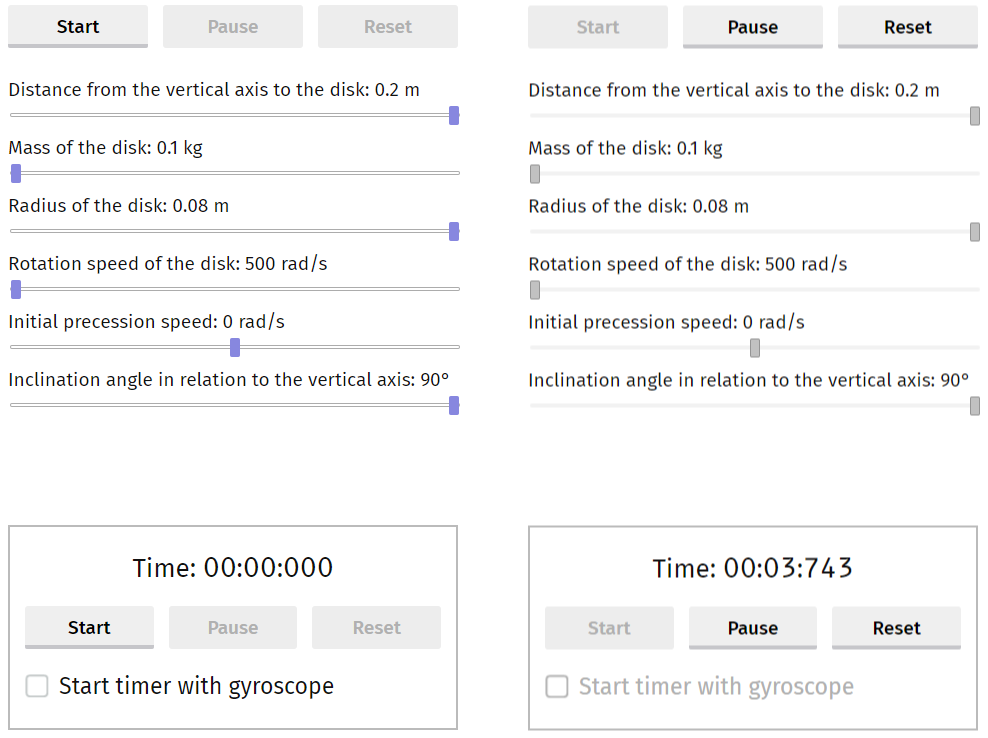Viewport: 988px width, 738px height.
Task: Click the rotation speed slider on the right
Action: (534, 289)
